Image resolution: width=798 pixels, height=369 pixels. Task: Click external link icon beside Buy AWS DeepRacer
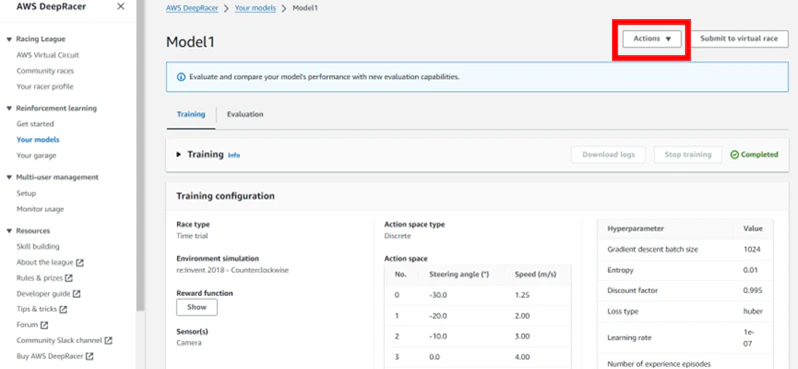(90, 356)
